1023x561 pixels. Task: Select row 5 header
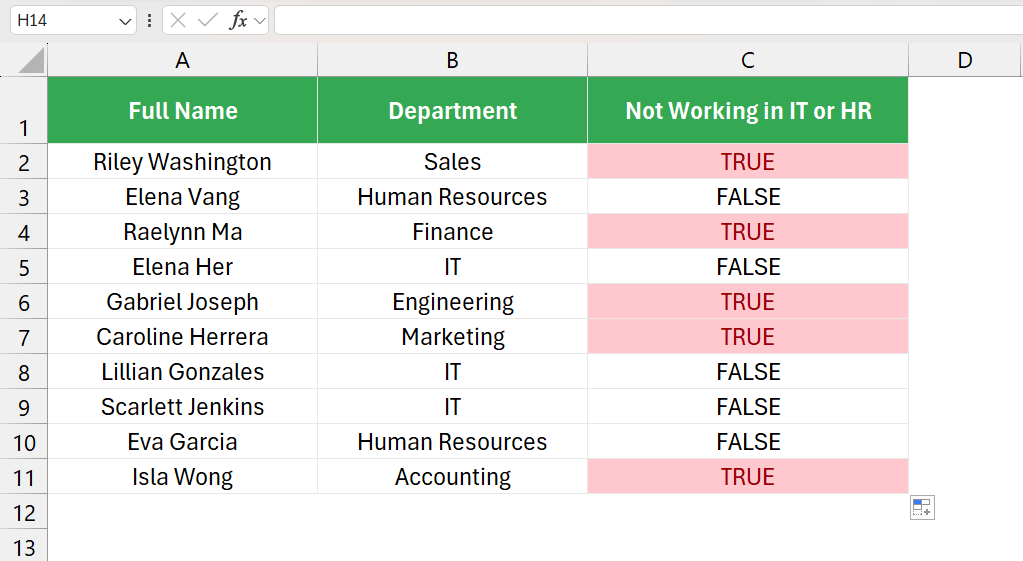pyautogui.click(x=23, y=267)
